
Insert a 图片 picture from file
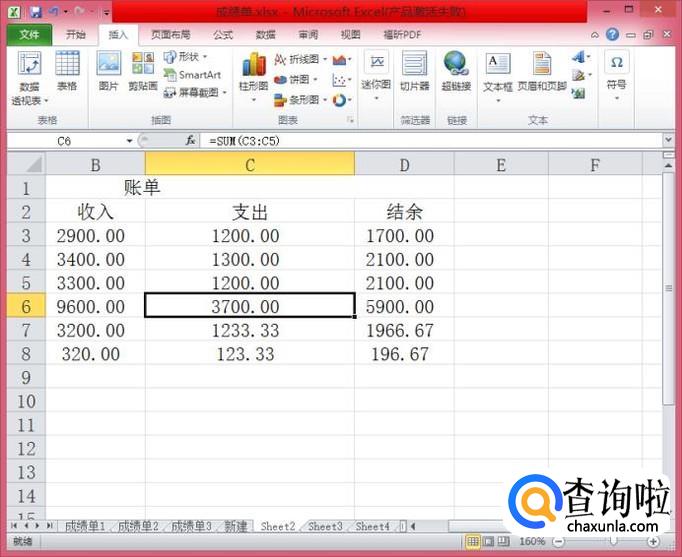[108, 72]
